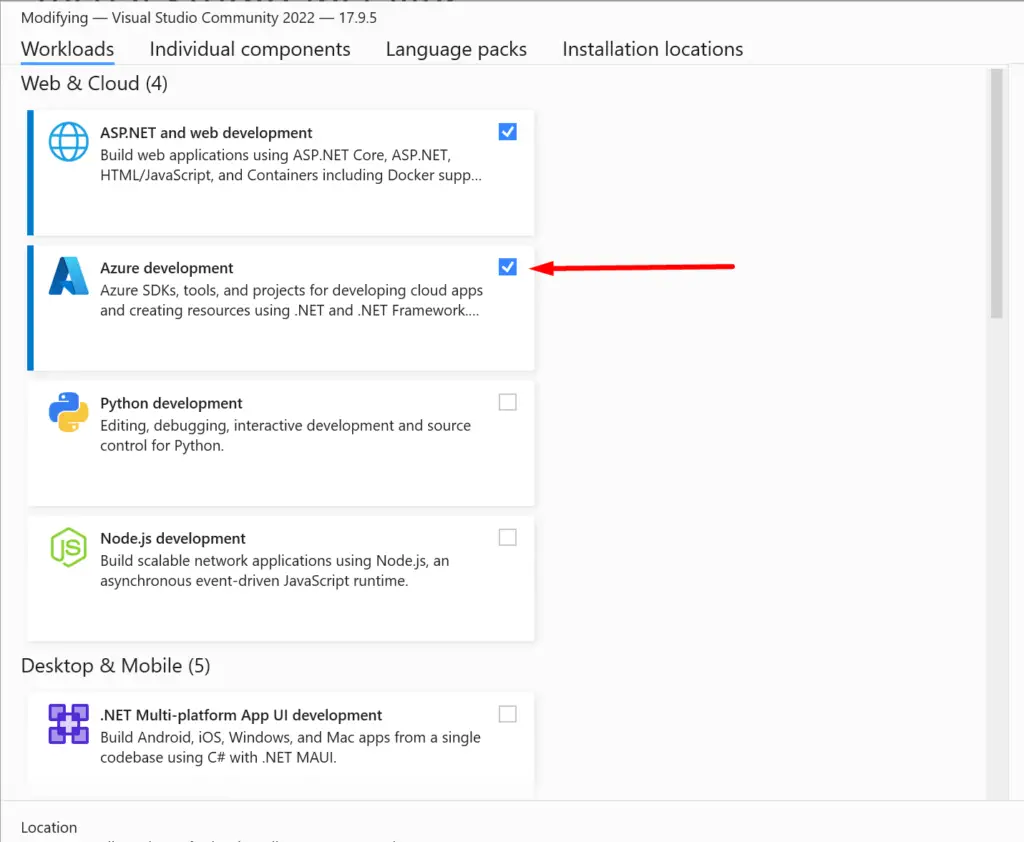Select the Workloads tab
Viewport: 1024px width, 842px height.
pyautogui.click(x=66, y=49)
